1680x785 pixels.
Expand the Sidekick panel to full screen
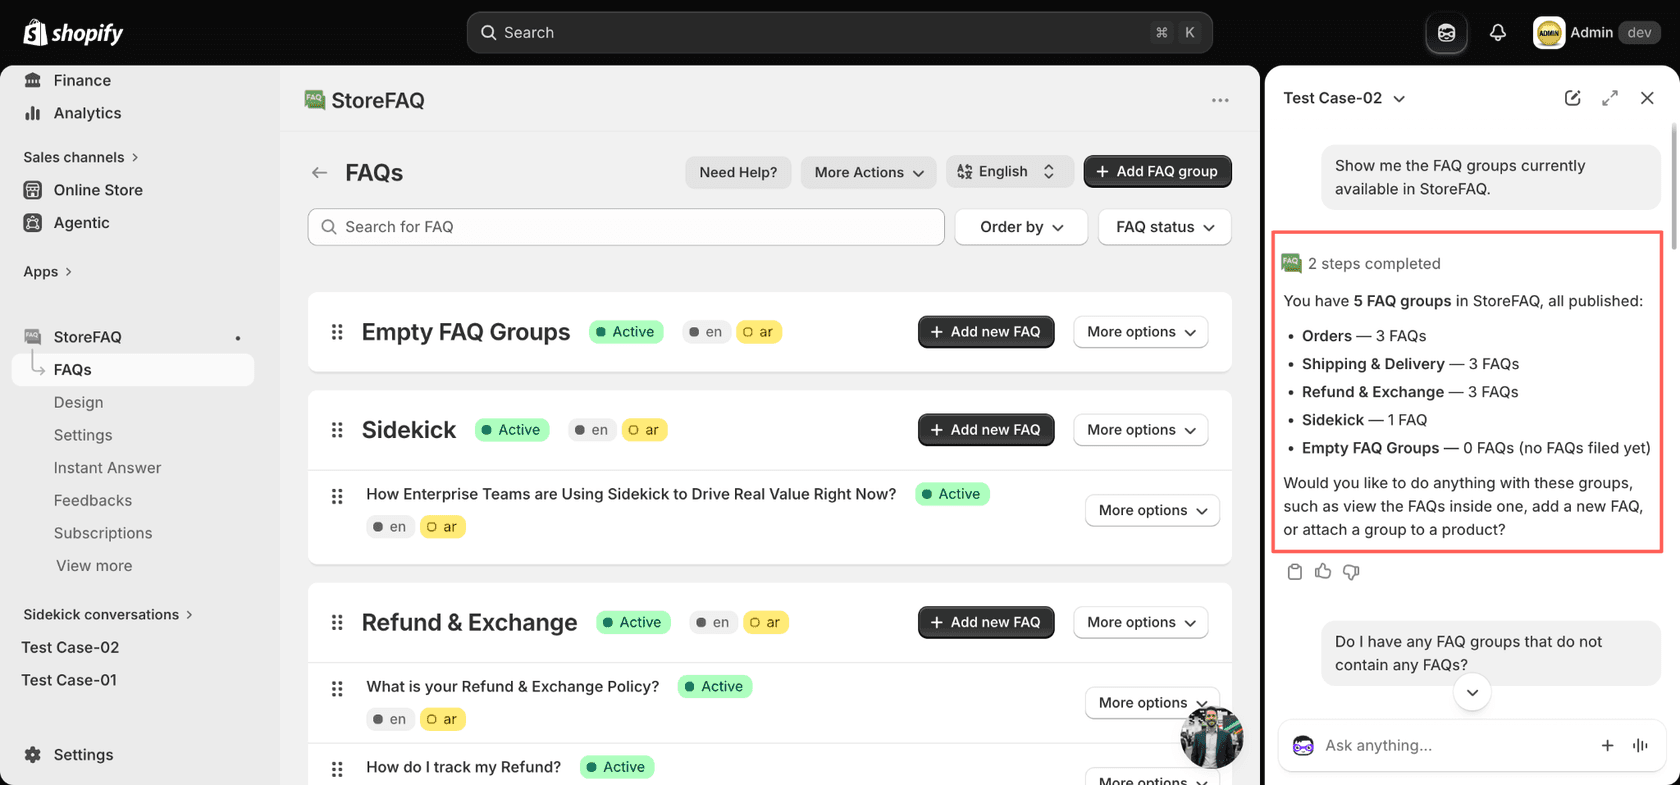1610,98
